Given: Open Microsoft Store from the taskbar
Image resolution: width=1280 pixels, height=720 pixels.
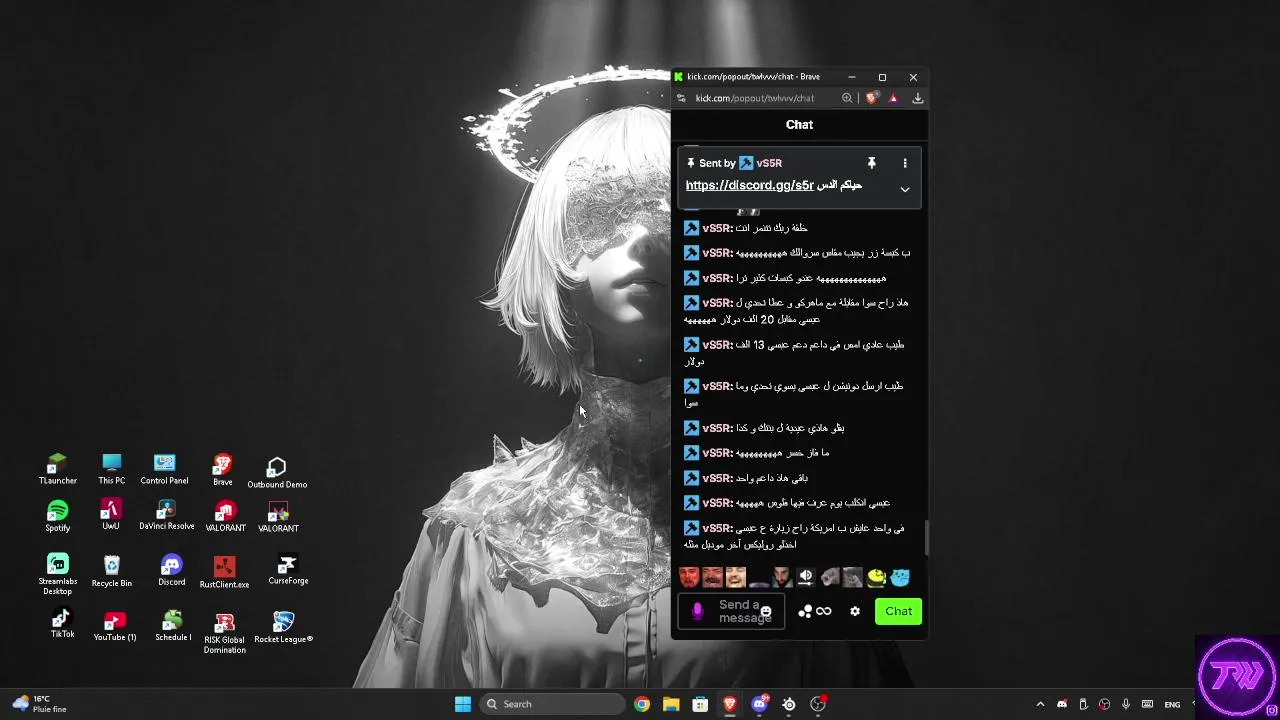Looking at the screenshot, I should click(x=700, y=704).
